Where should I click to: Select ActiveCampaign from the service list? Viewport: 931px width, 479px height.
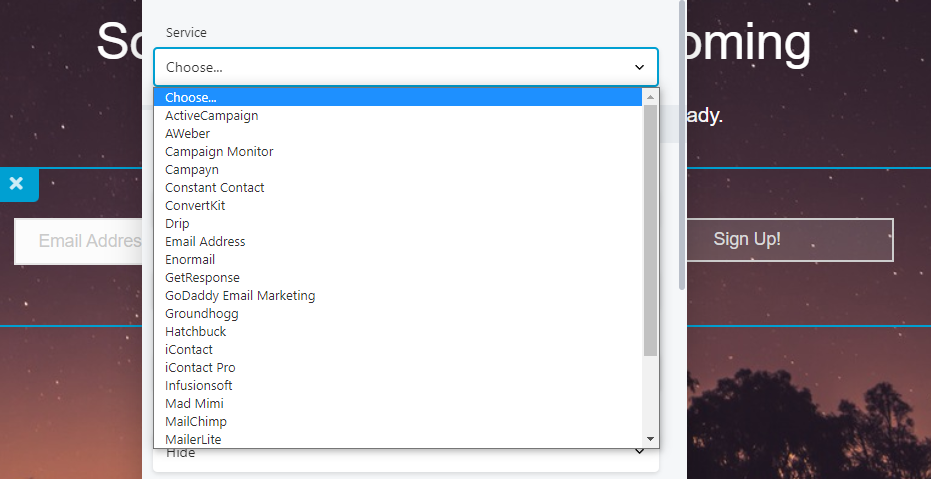(211, 116)
